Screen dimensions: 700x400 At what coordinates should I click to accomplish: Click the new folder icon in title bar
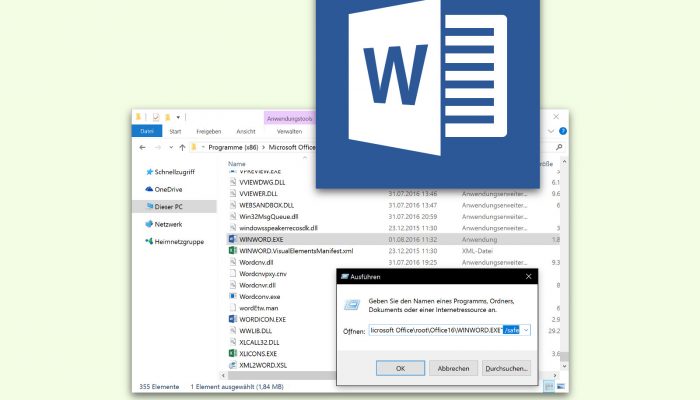pyautogui.click(x=168, y=117)
